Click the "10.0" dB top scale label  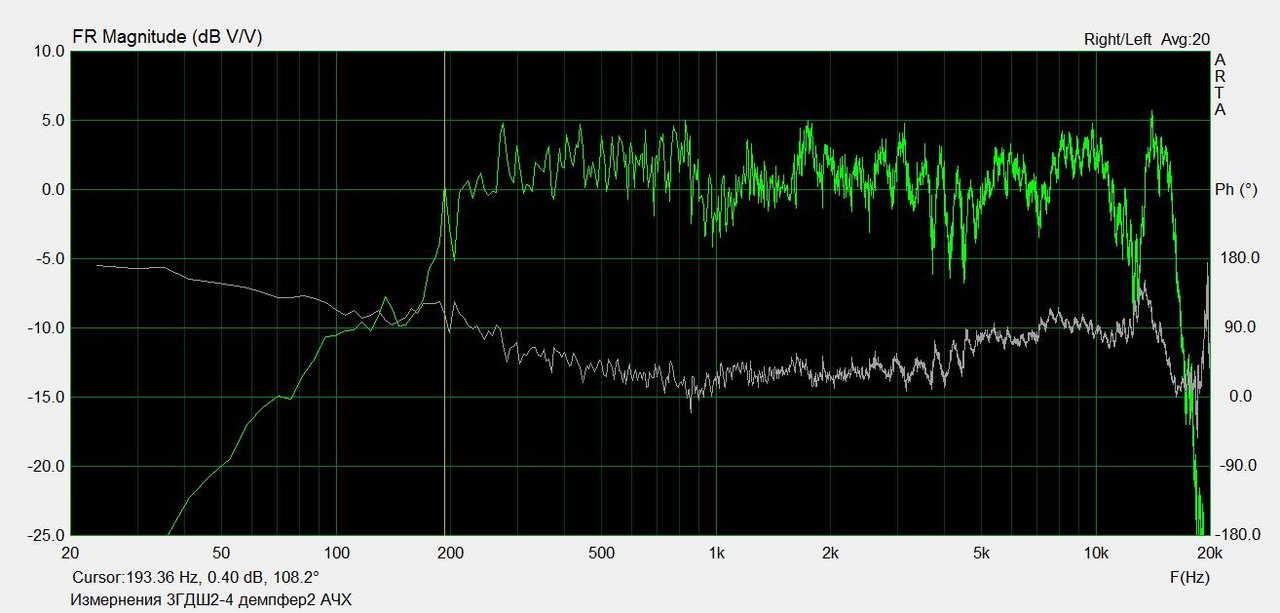tap(46, 52)
